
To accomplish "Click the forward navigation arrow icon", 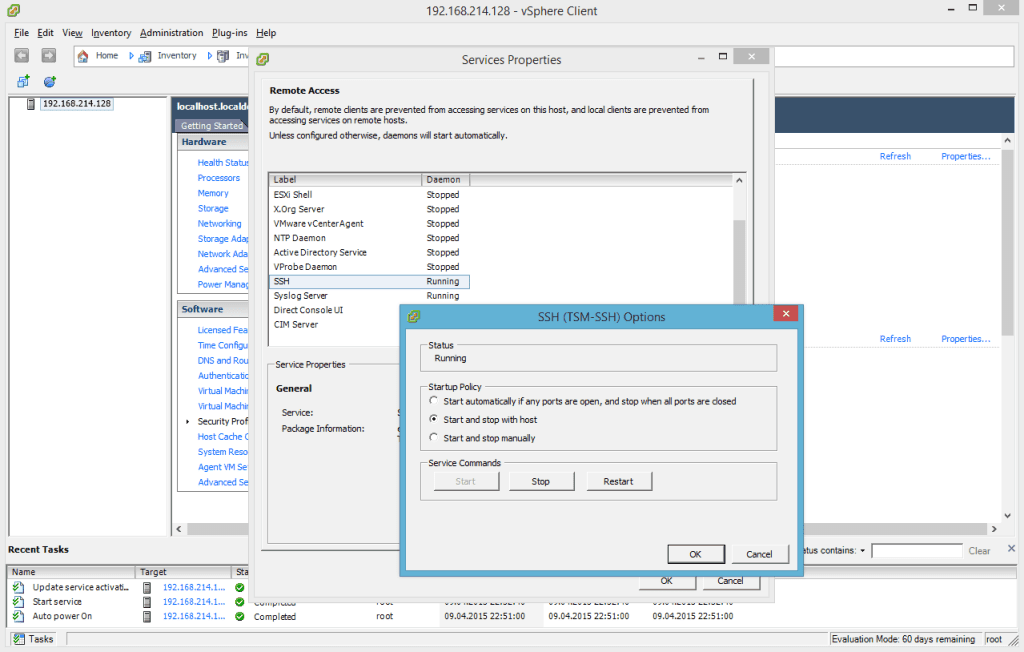I will (x=48, y=56).
